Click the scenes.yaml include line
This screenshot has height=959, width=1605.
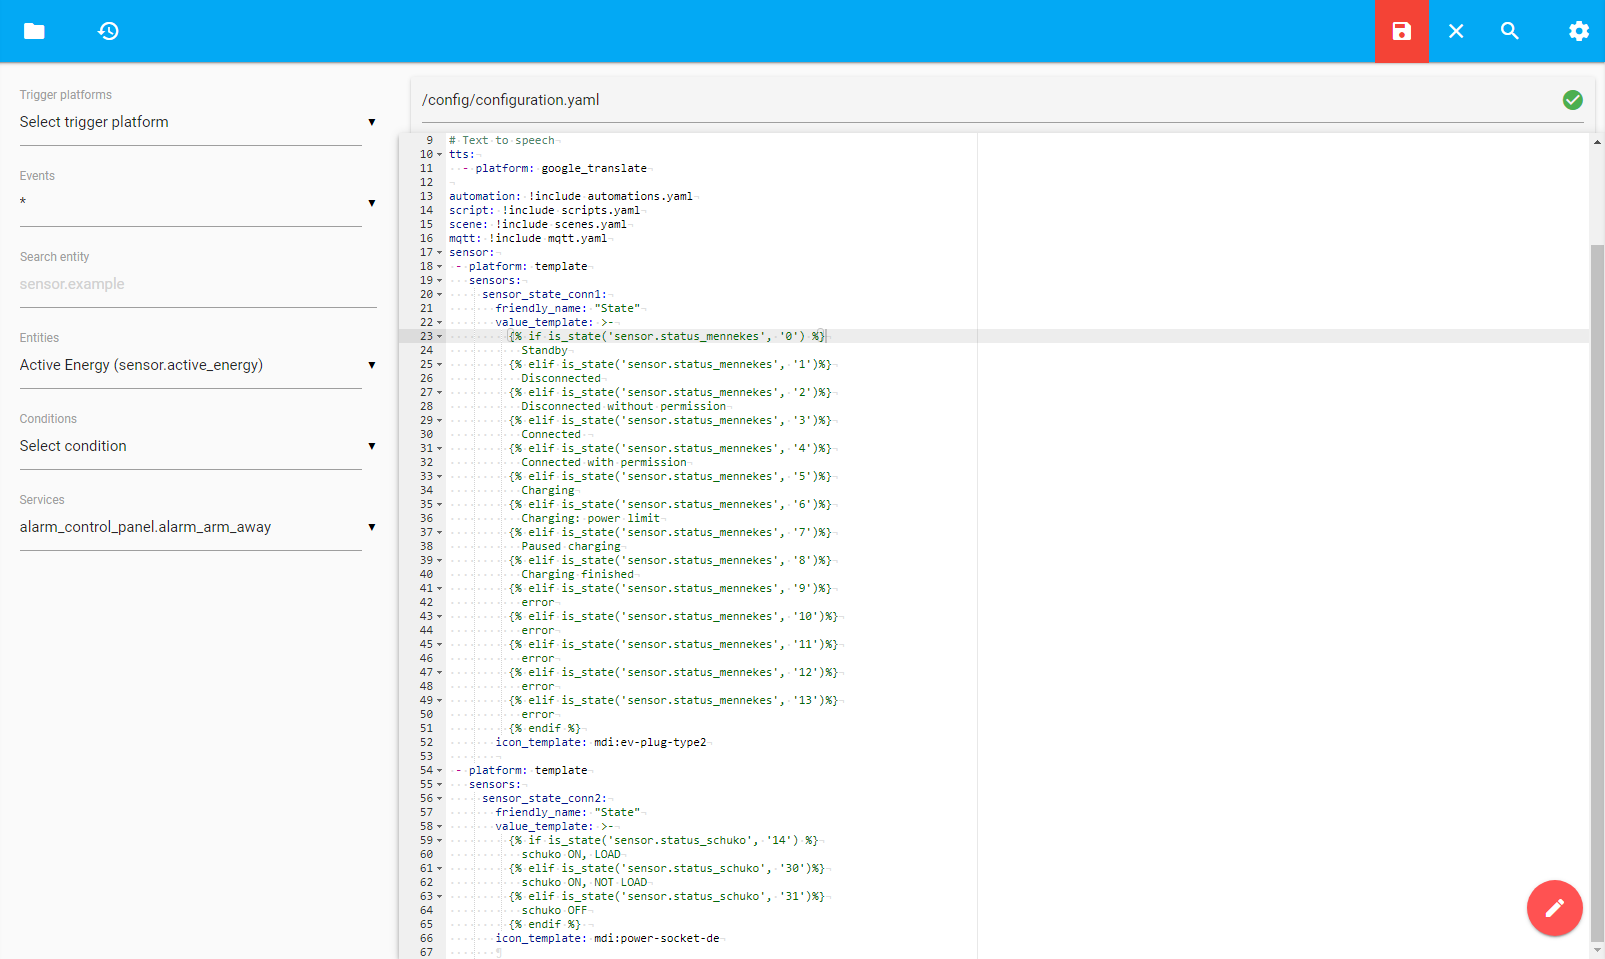[538, 224]
